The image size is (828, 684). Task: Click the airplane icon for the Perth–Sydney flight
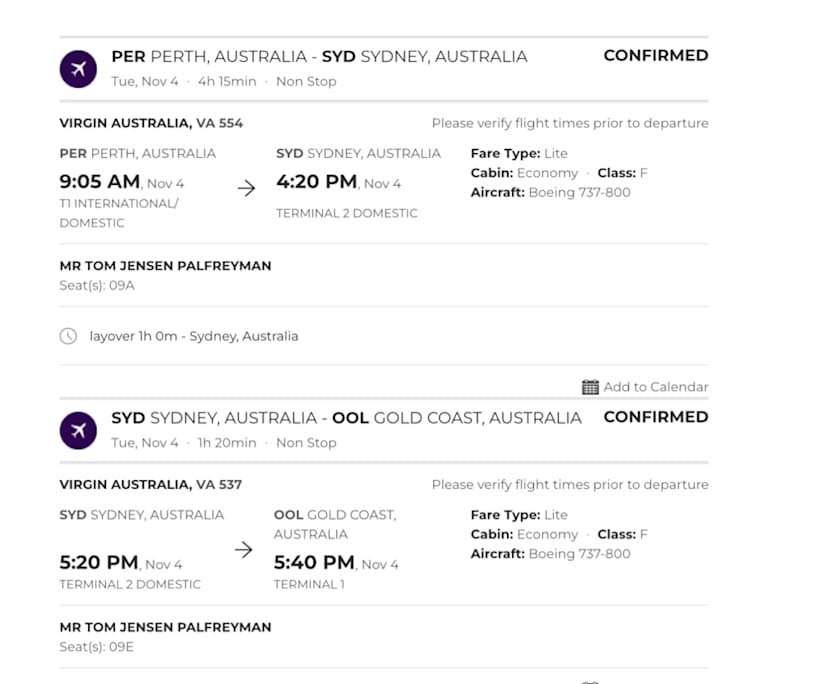tap(78, 68)
